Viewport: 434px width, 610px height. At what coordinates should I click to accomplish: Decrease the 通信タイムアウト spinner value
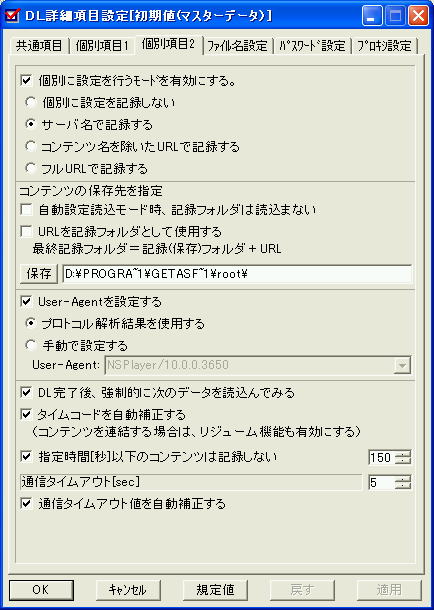(403, 487)
